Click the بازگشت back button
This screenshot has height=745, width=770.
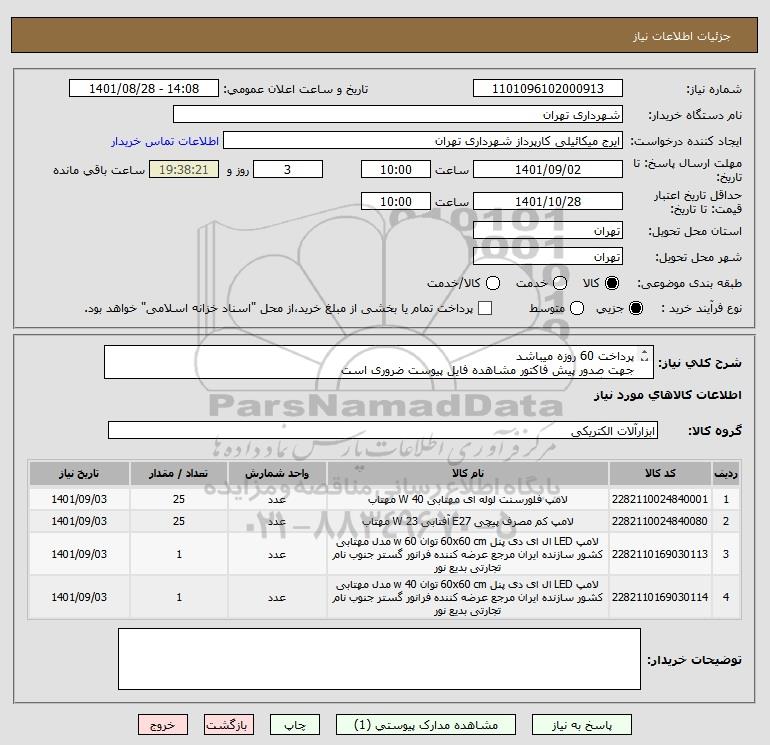[x=229, y=725]
